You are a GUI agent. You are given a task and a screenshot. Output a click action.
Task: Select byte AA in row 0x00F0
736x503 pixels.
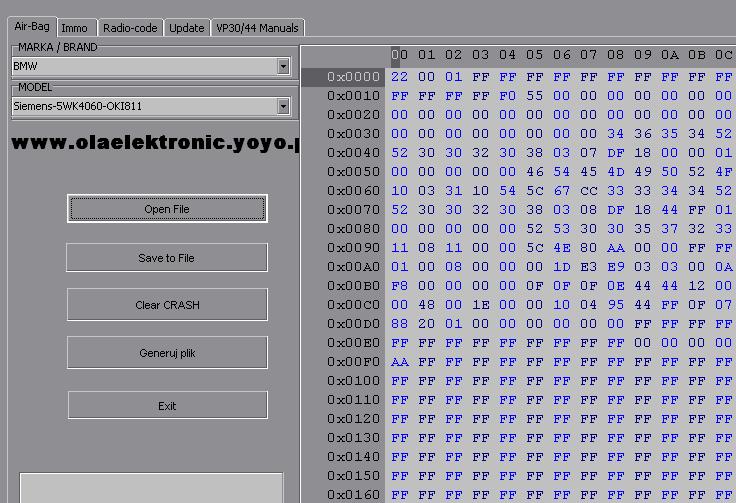[x=399, y=362]
